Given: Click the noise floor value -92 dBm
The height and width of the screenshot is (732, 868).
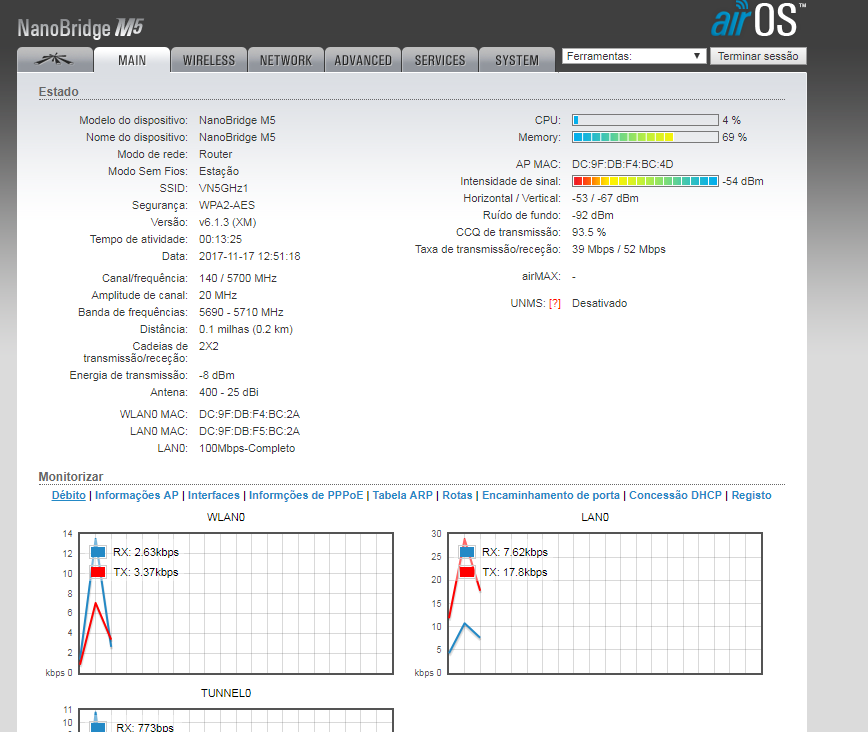Looking at the screenshot, I should coord(593,215).
